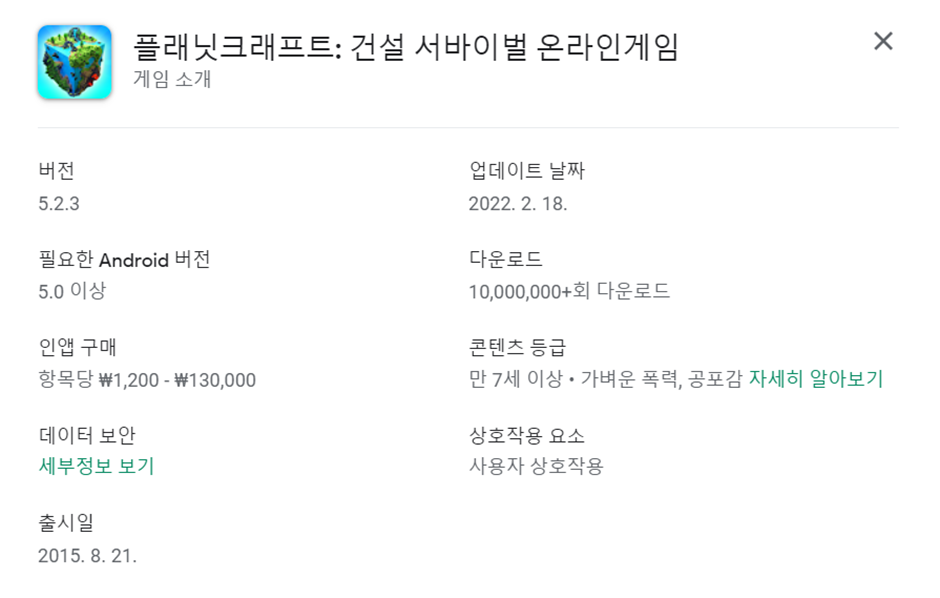Click the 업데이트 날짜 heading
The image size is (940, 598).
pyautogui.click(x=526, y=171)
